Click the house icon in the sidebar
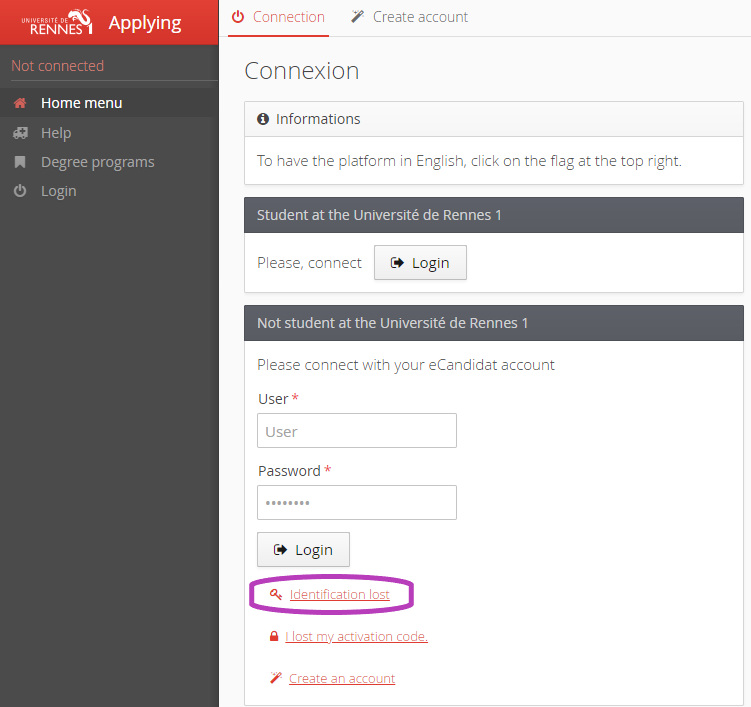The height and width of the screenshot is (707, 751). (x=20, y=103)
